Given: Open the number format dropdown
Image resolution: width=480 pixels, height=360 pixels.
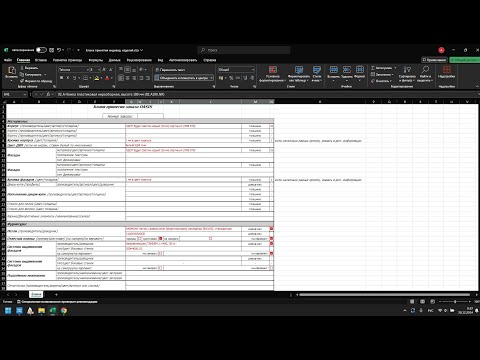Looking at the screenshot, I should click(x=253, y=70).
